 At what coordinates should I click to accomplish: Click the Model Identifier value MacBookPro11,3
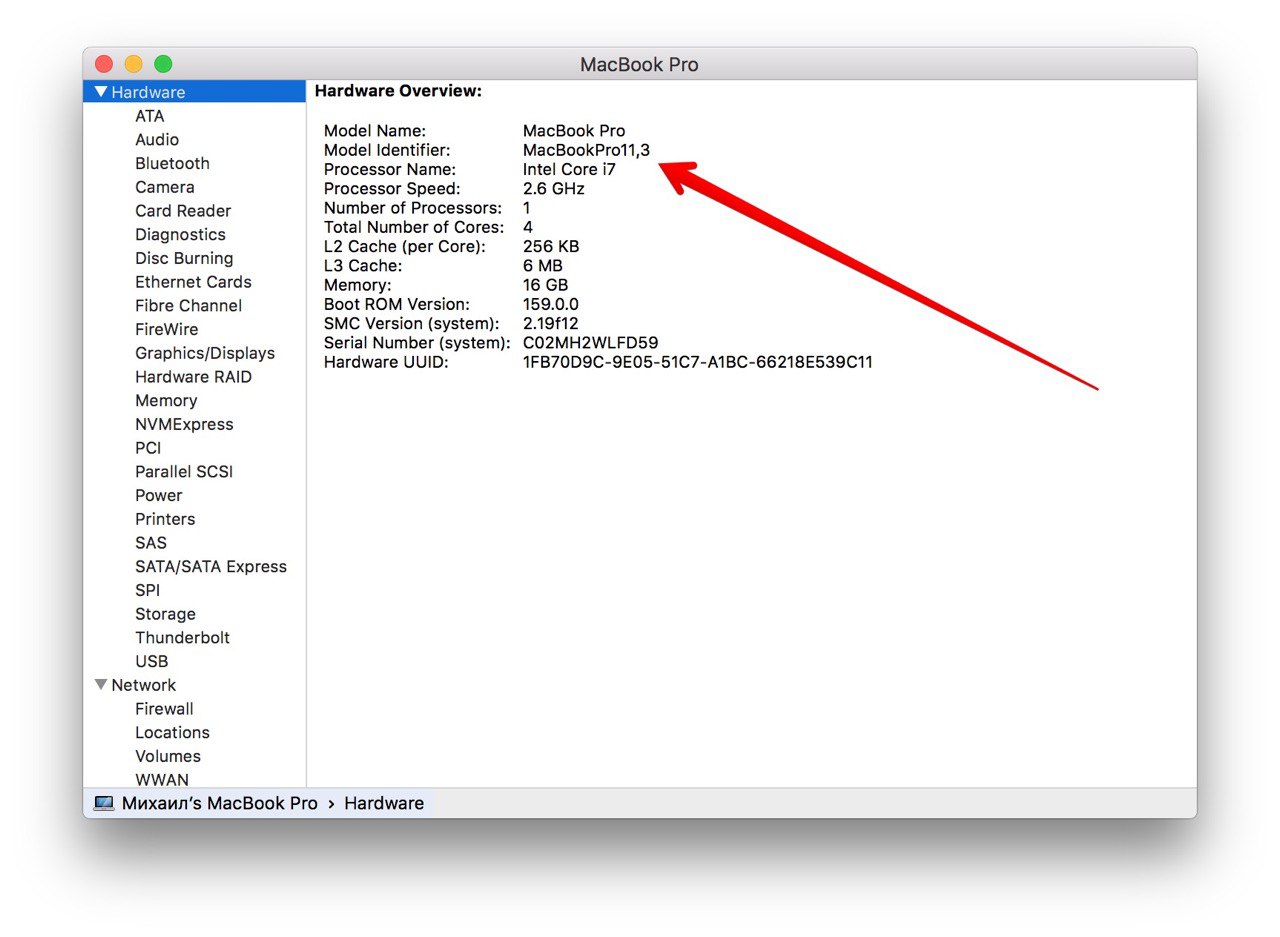click(586, 150)
